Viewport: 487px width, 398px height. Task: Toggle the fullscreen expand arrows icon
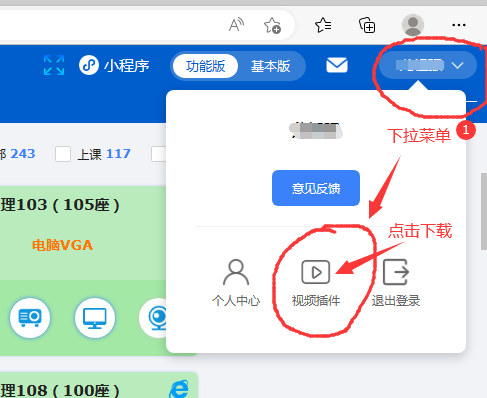tap(54, 65)
